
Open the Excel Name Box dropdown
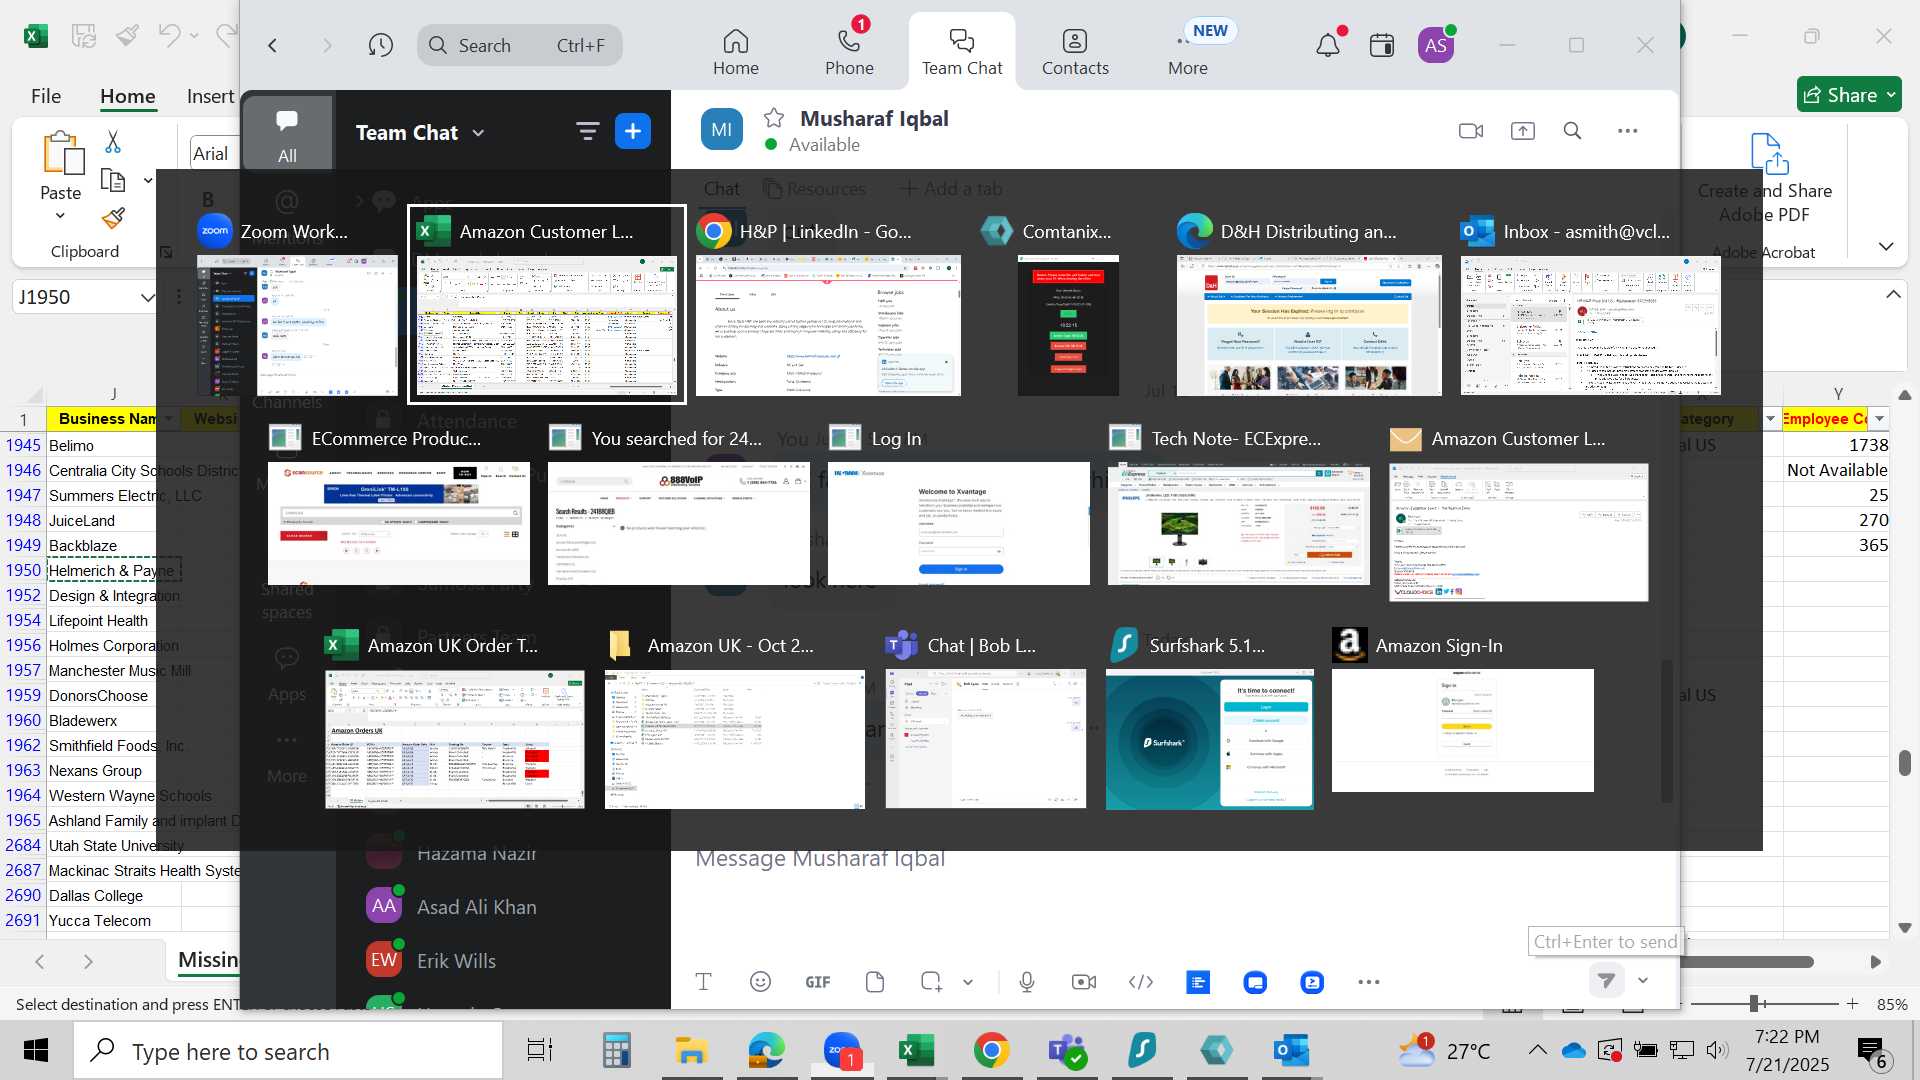[147, 297]
